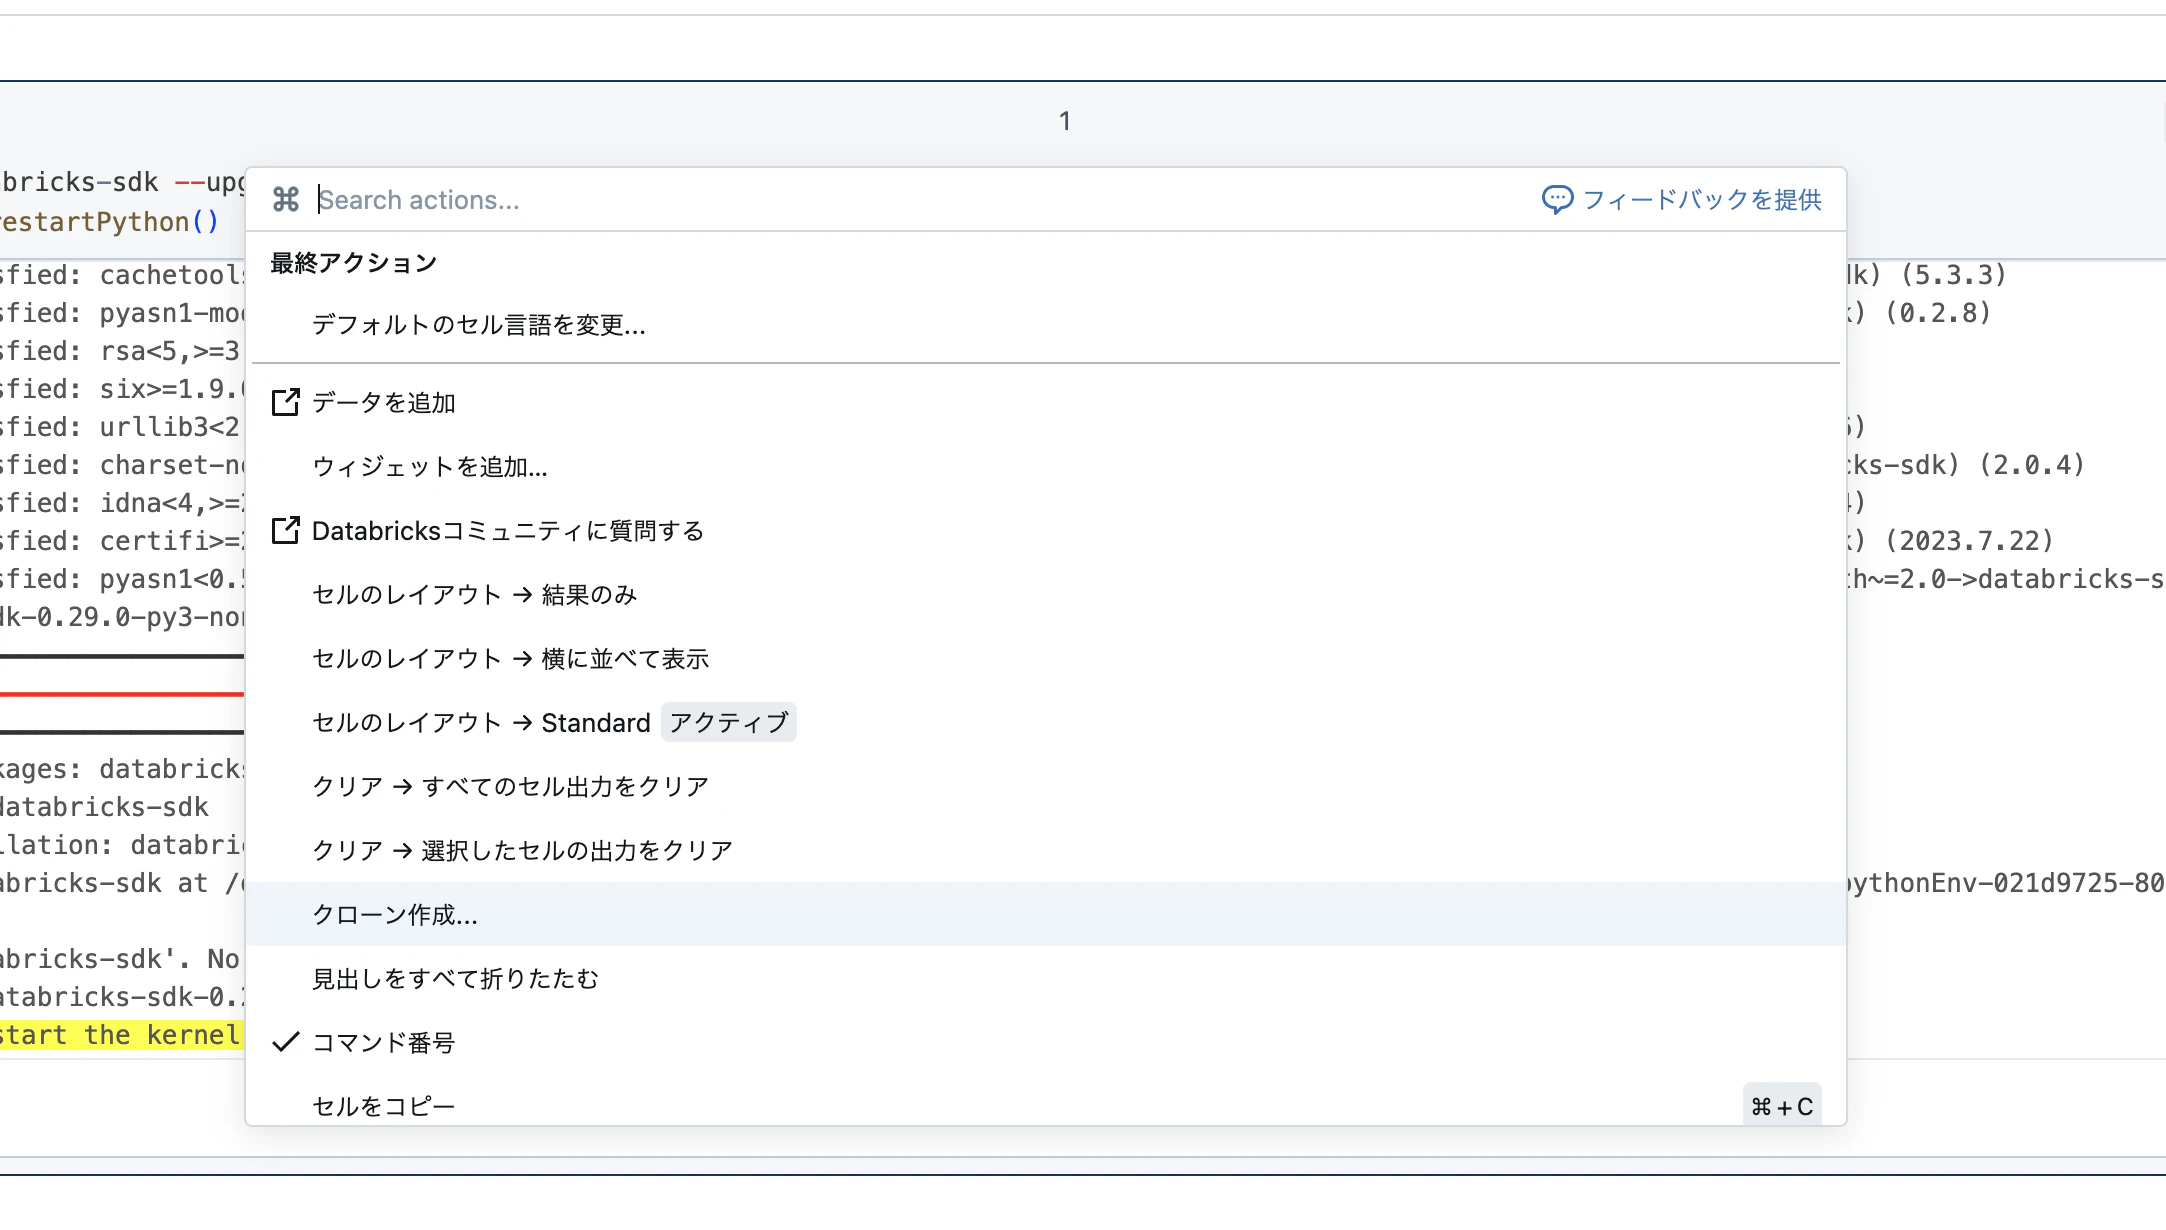
Task: Click restartPython() code in the cell
Action: coord(109,222)
